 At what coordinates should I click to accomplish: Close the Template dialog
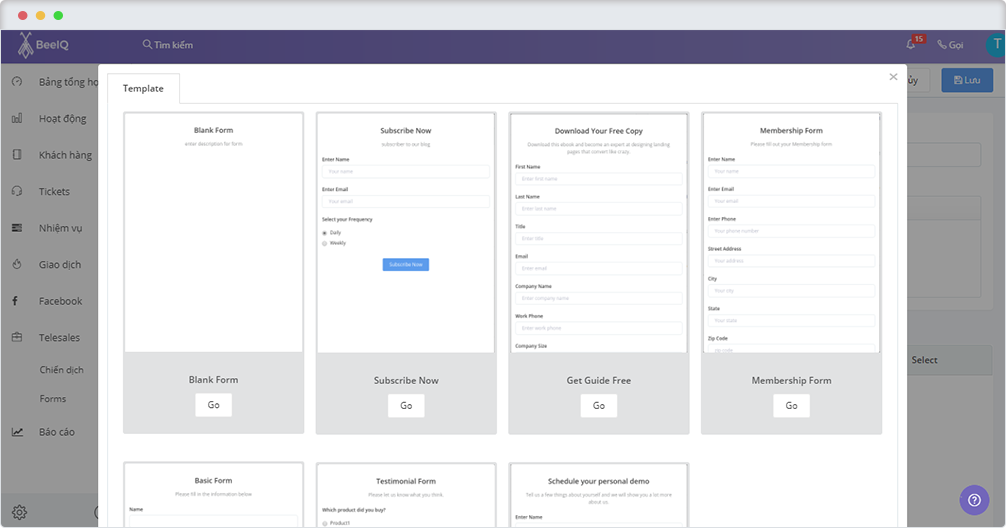[x=893, y=77]
